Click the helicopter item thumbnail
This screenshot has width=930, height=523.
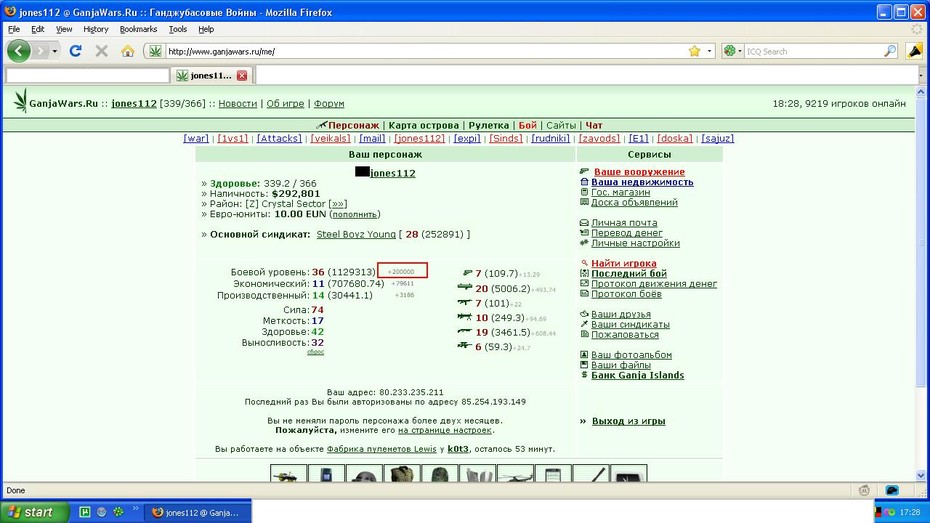515,474
